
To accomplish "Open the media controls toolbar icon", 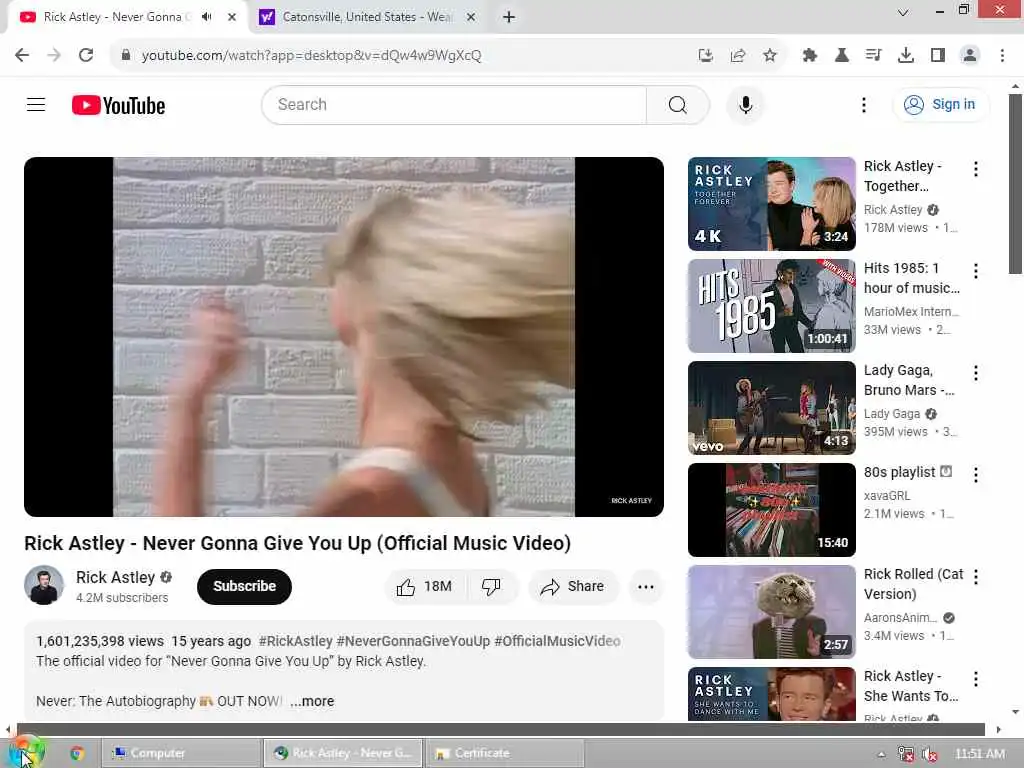I will (873, 56).
